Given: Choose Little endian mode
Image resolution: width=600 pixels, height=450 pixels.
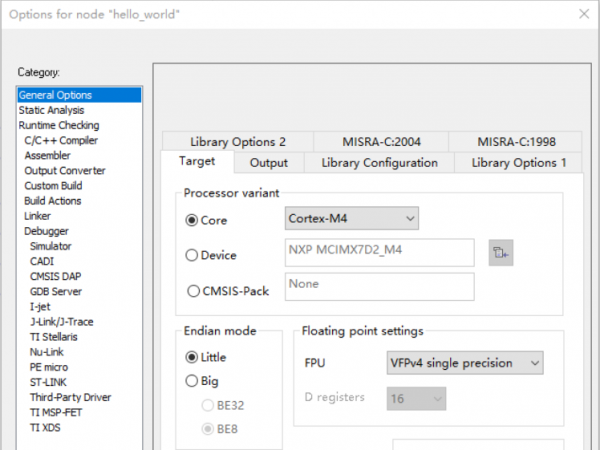Looking at the screenshot, I should click(192, 356).
